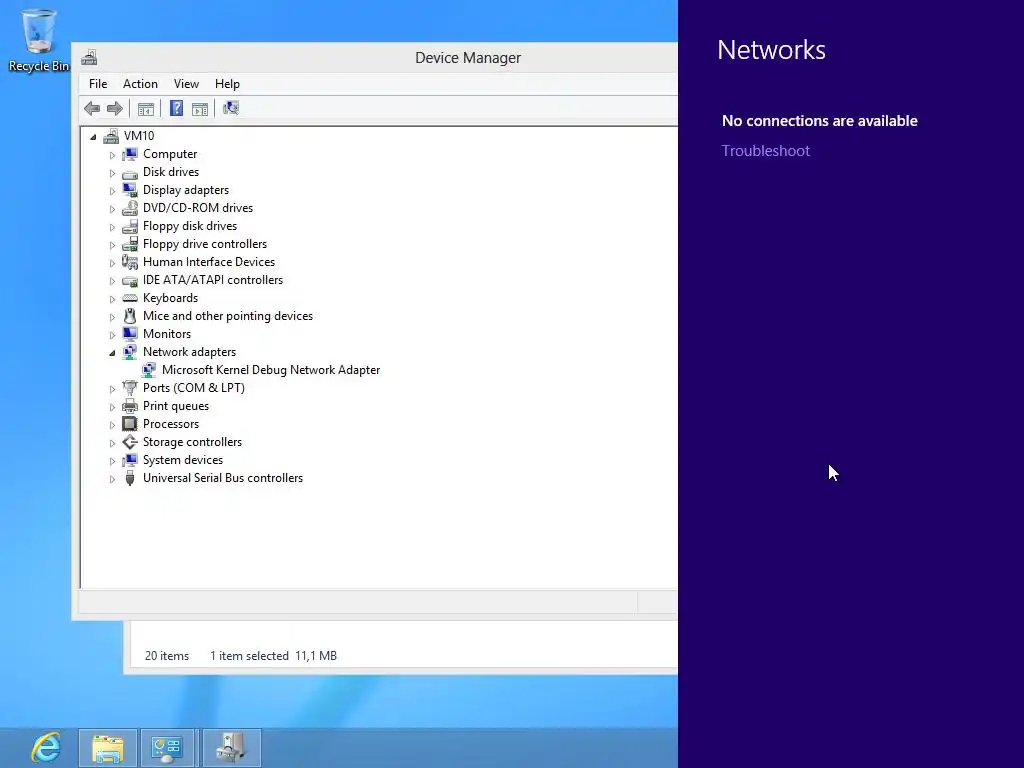This screenshot has height=768, width=1024.
Task: Click the Forward arrow in the Device Manager toolbar
Action: 115,108
